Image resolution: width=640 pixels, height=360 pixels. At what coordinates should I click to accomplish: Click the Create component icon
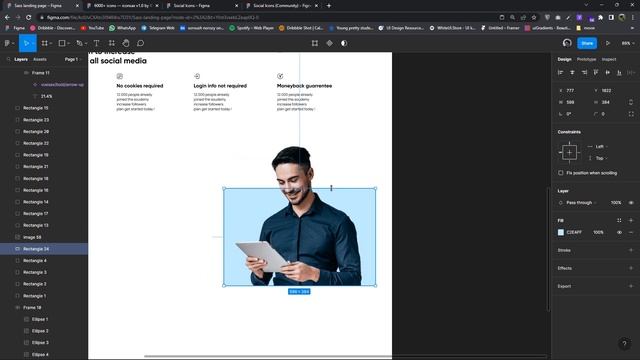(329, 43)
